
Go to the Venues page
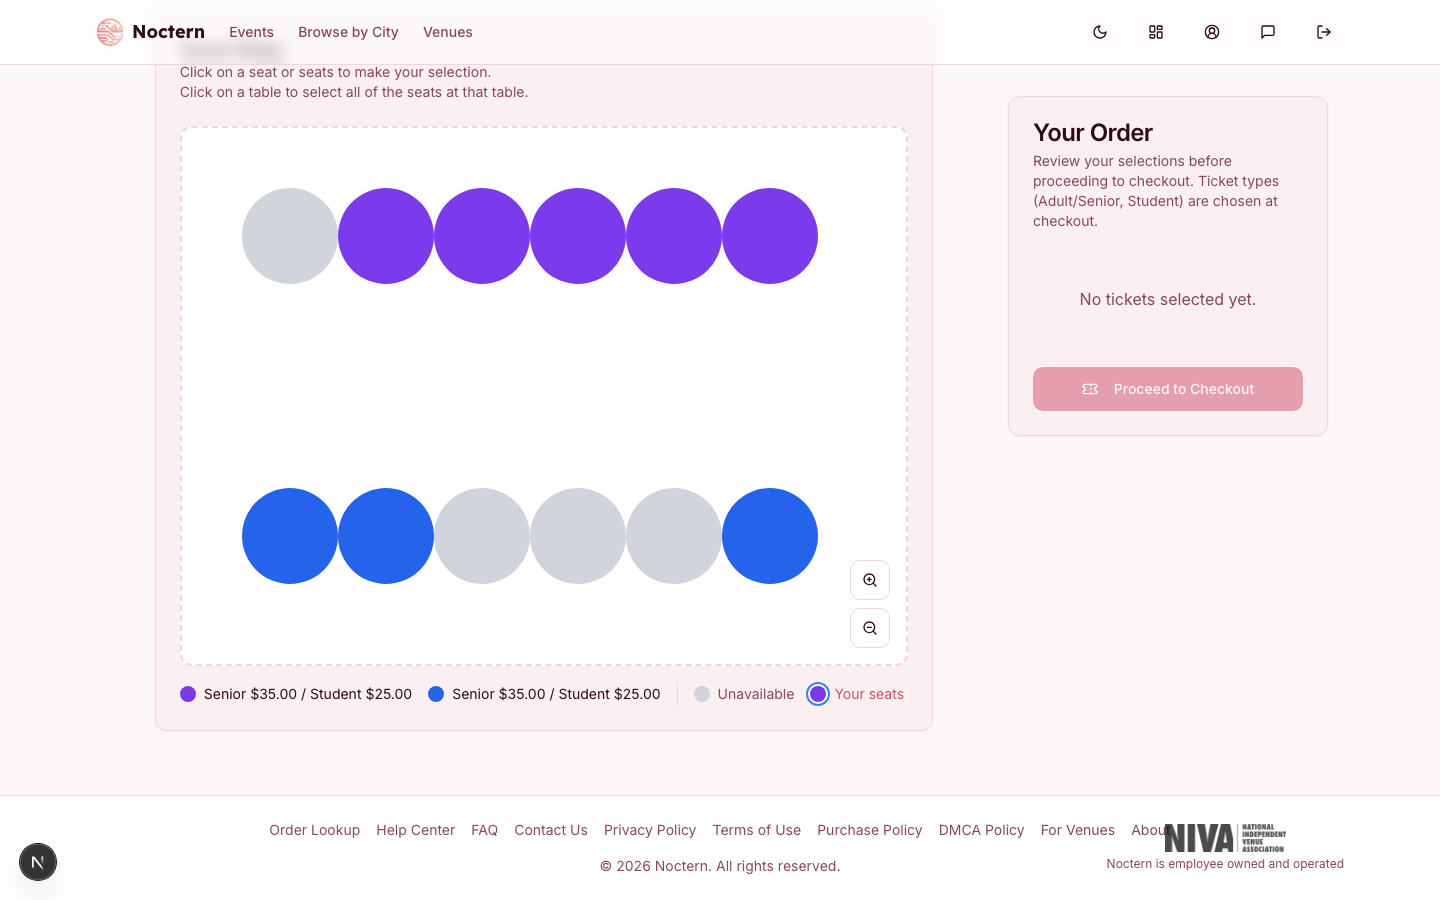pos(448,32)
